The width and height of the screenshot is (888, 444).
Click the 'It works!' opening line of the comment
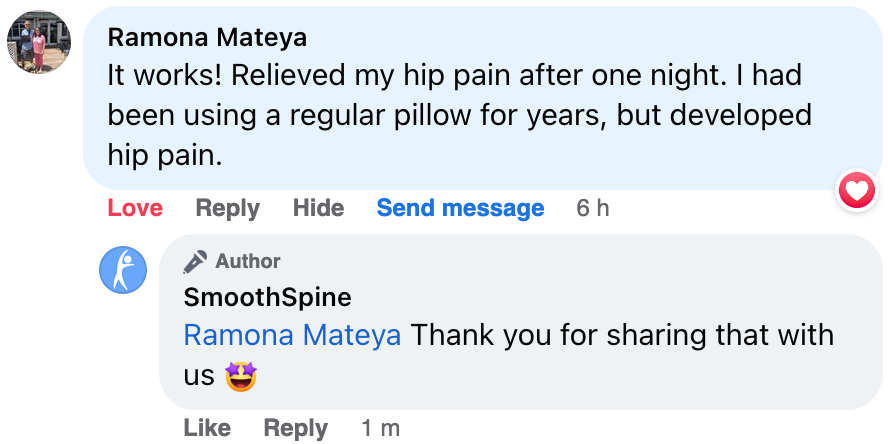click(170, 76)
